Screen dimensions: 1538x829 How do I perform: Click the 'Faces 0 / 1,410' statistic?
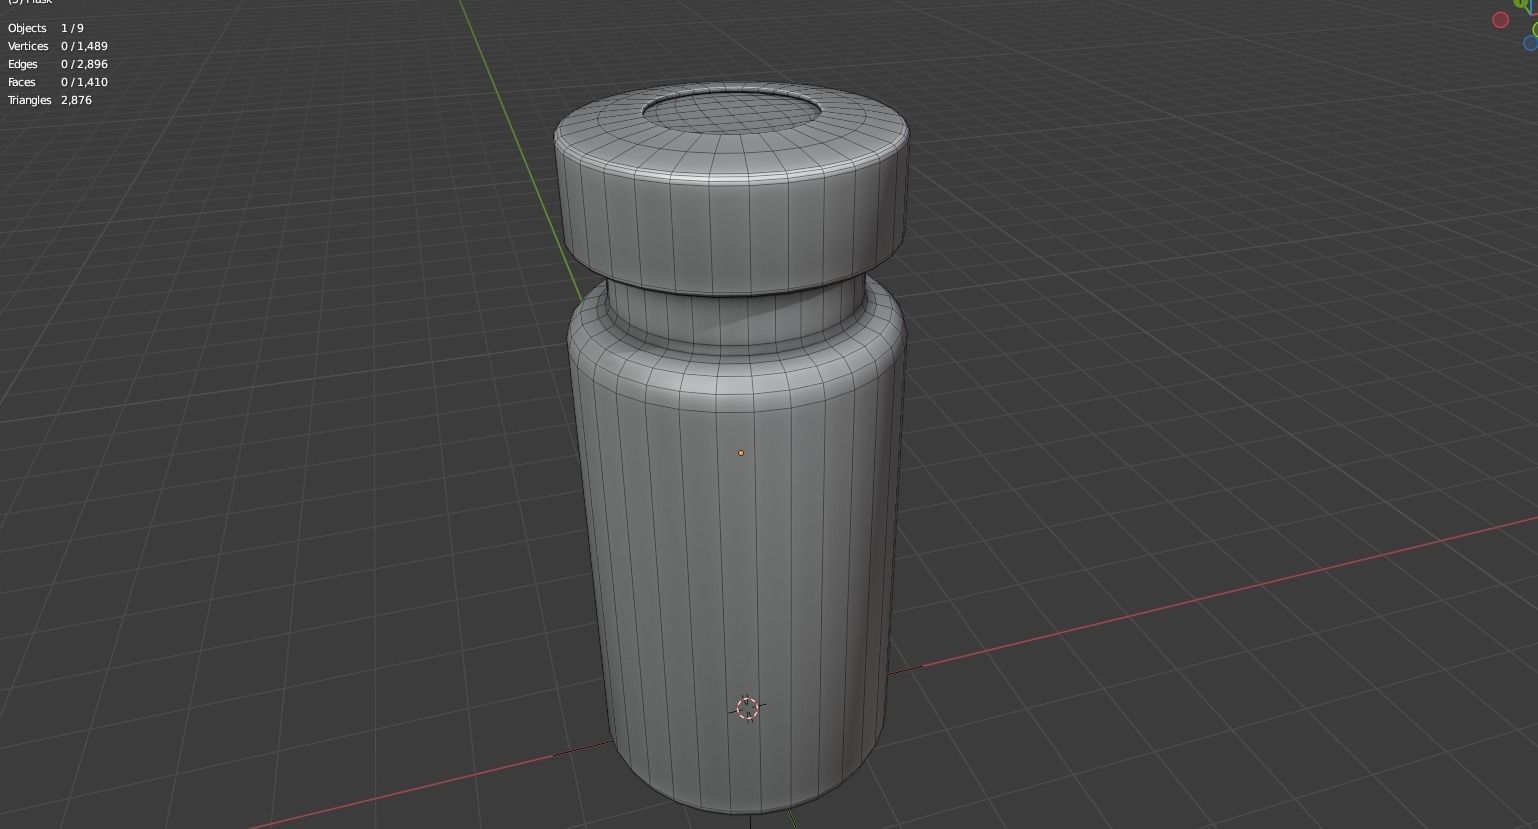[x=58, y=82]
